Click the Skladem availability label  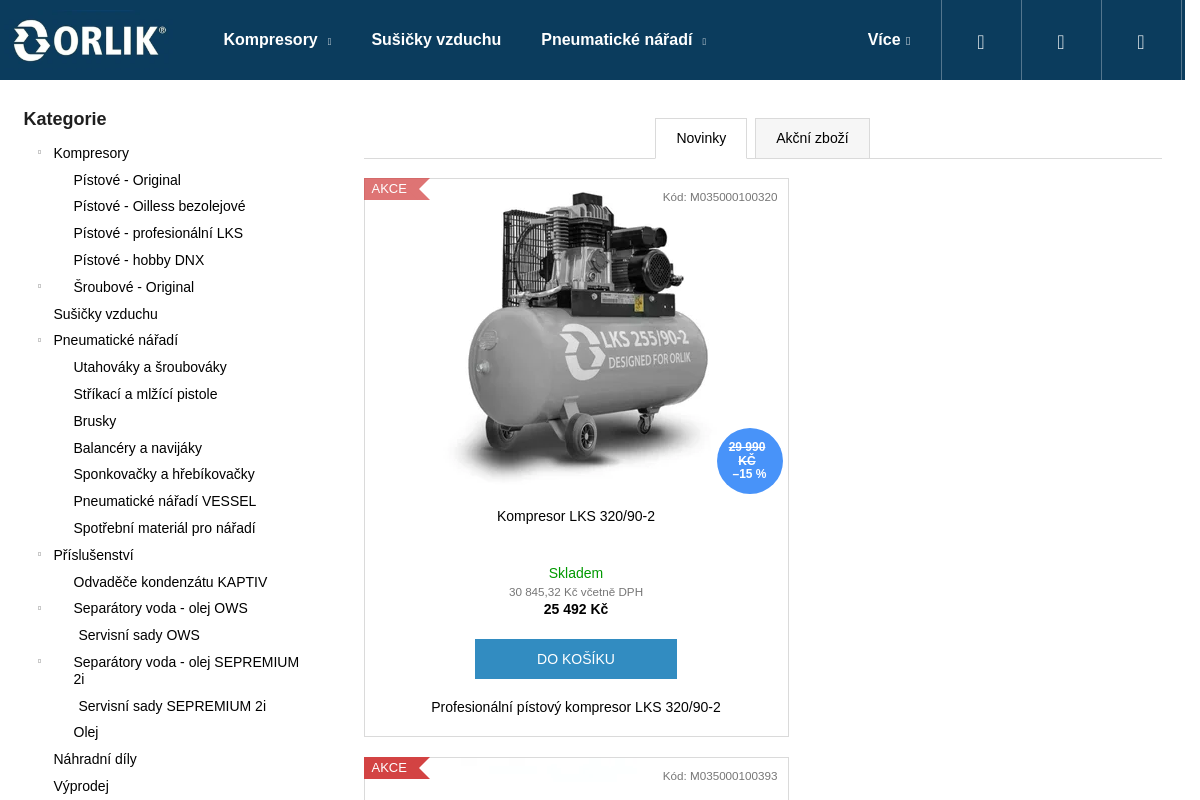(x=576, y=573)
